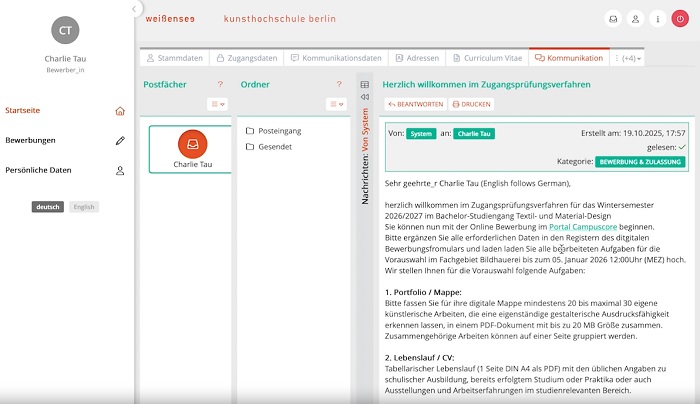Open the Ordner list options dropdown

[x=336, y=104]
